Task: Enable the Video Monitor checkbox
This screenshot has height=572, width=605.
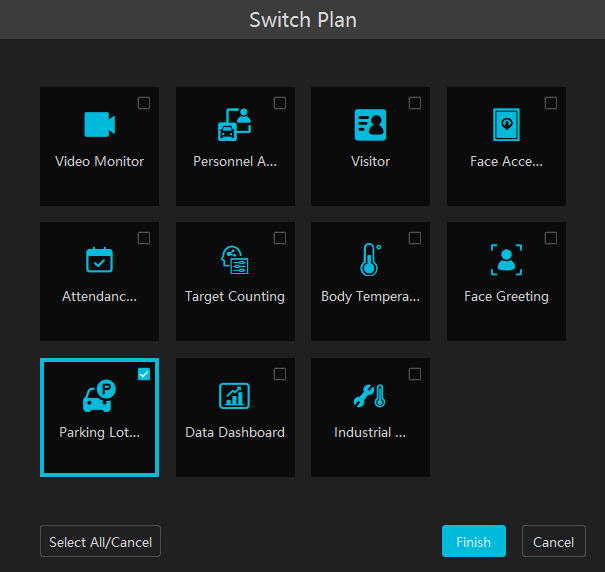Action: 144,103
